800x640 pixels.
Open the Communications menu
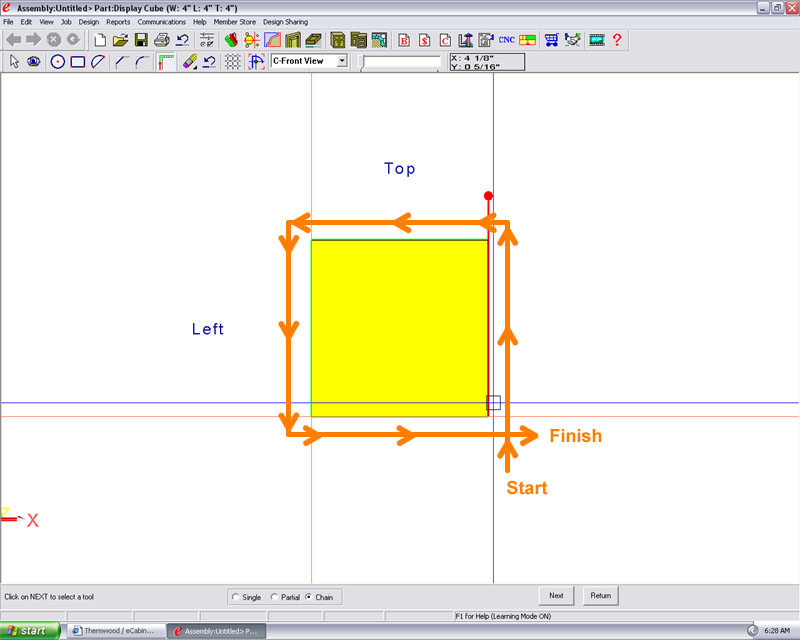[x=161, y=22]
